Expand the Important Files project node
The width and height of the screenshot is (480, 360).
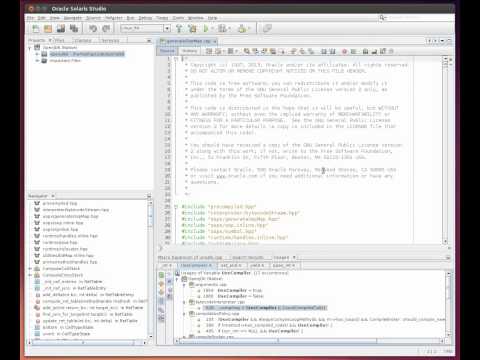tap(37, 61)
